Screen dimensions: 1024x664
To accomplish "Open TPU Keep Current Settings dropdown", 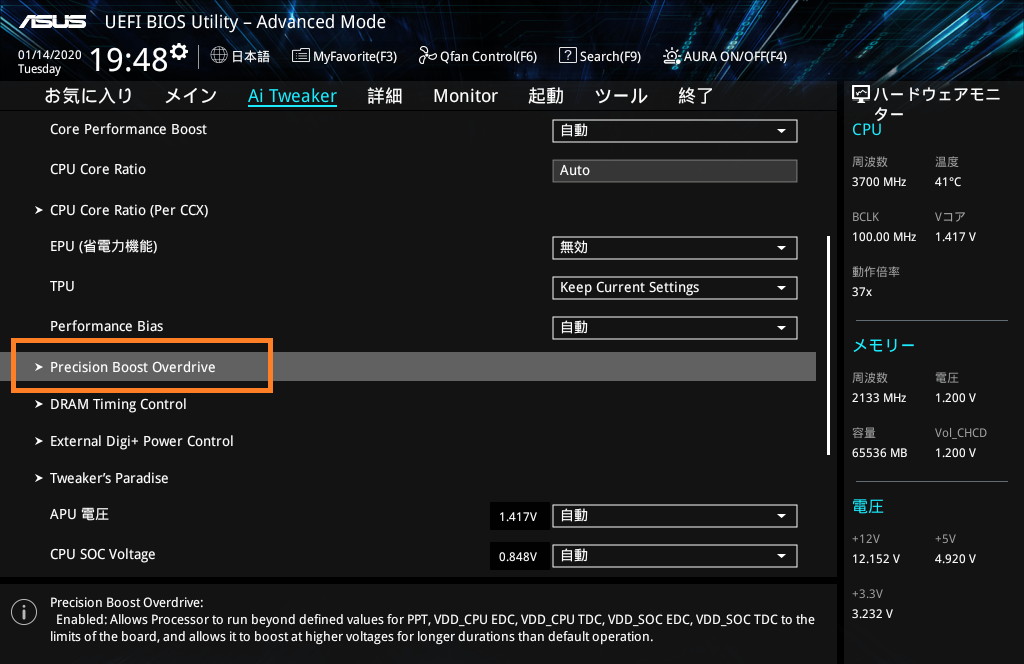I will point(675,287).
